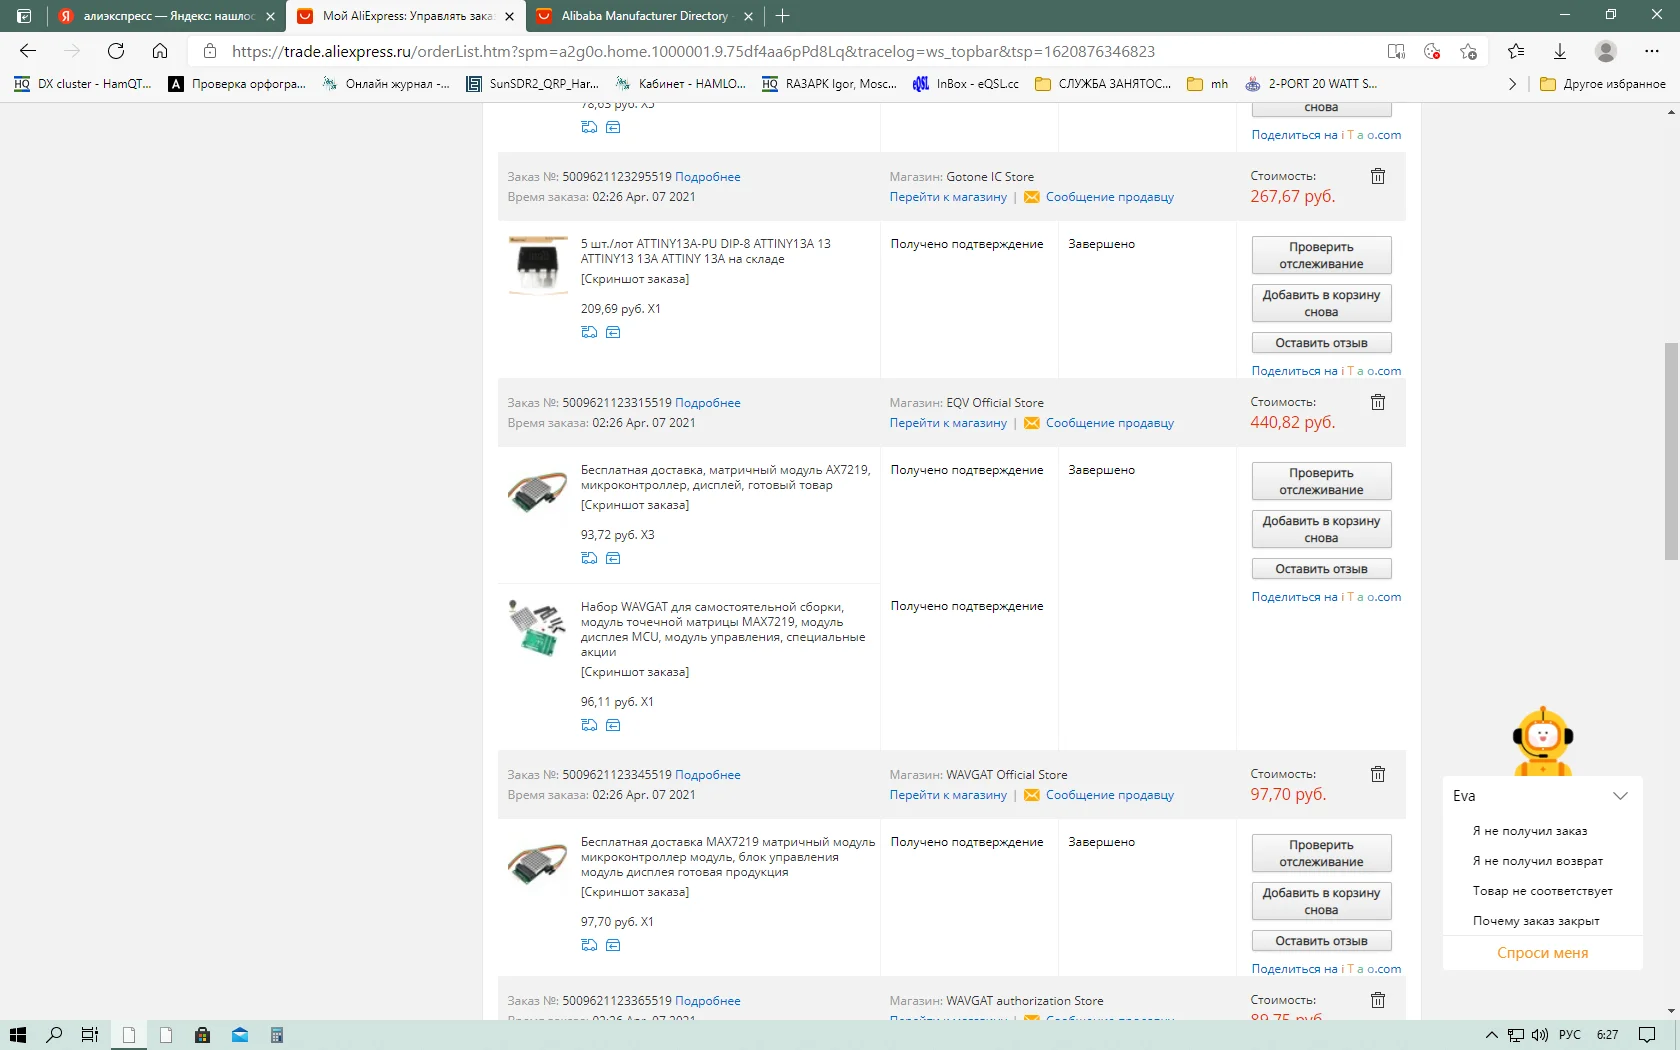Image resolution: width=1680 pixels, height=1050 pixels.
Task: Check tracking for the ATTINY13A order
Action: point(1321,255)
